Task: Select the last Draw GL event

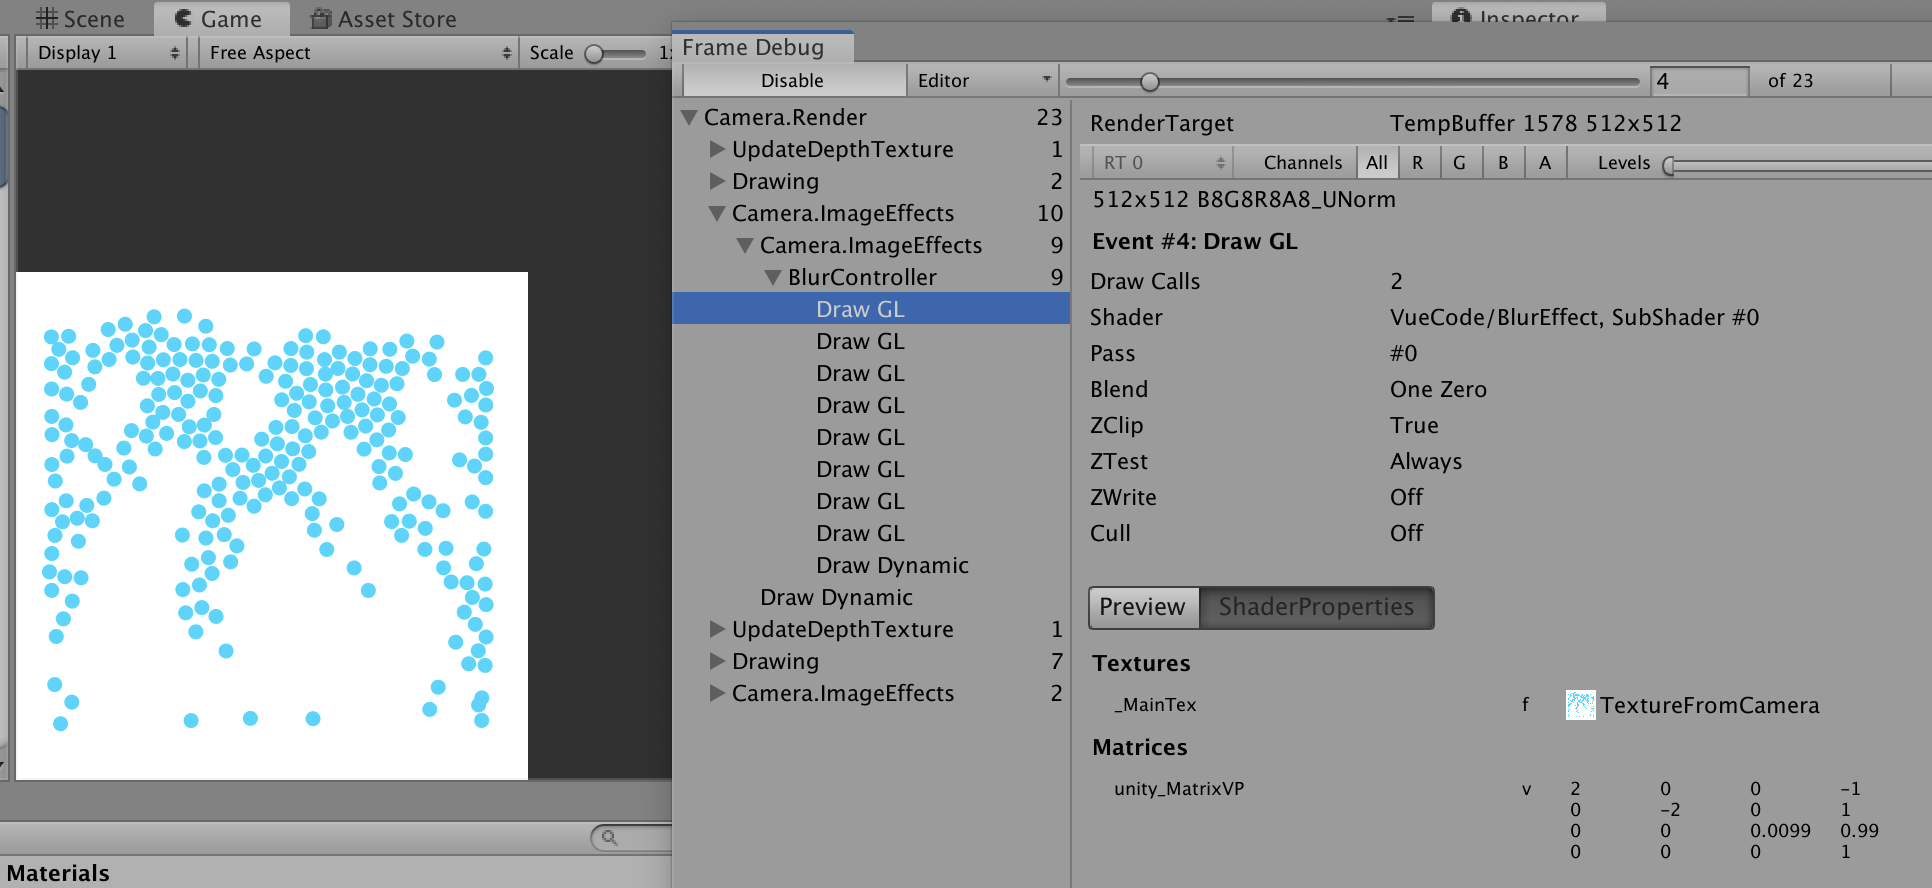Action: pyautogui.click(x=871, y=533)
